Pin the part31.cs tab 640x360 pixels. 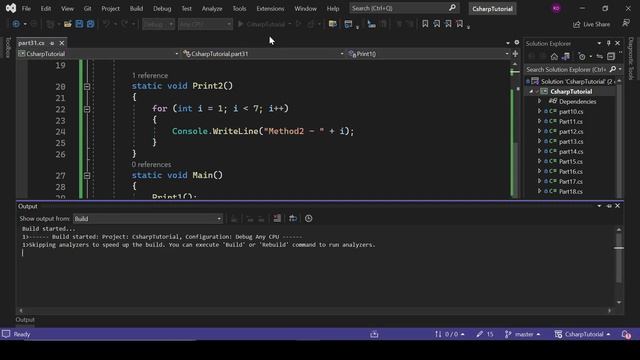[52, 43]
